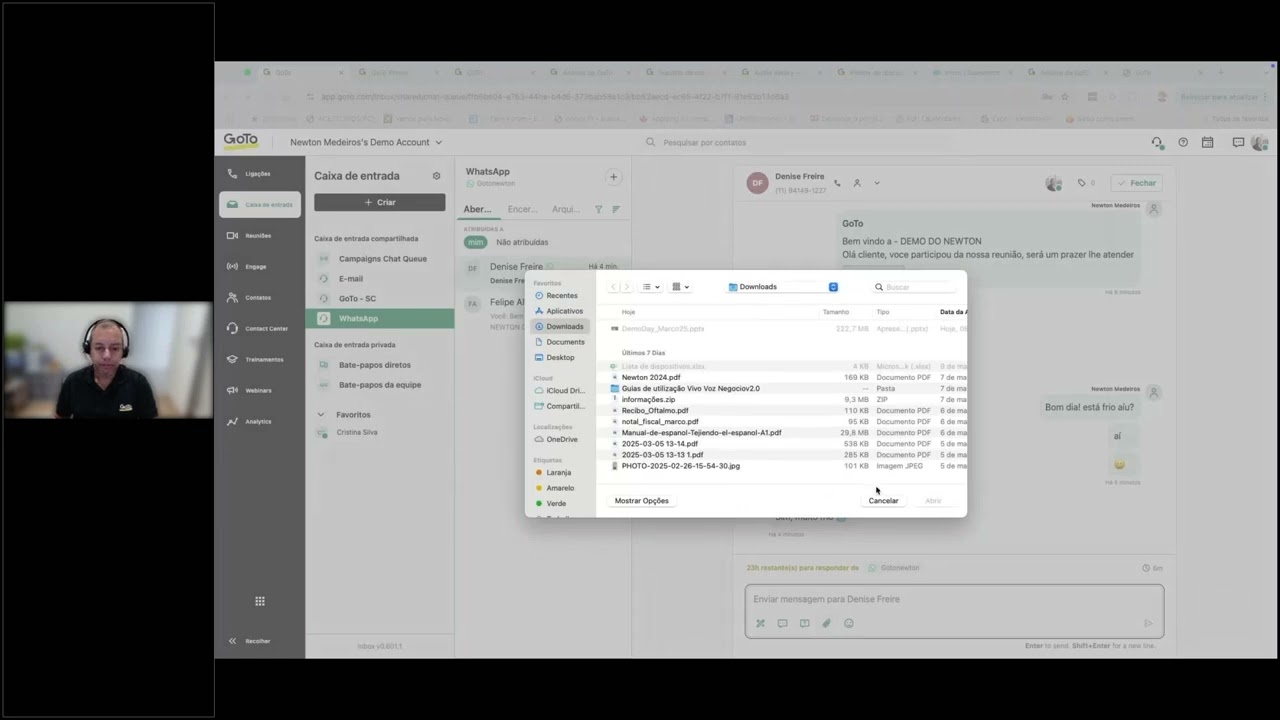
Task: Open the GoTo apps grid launcher
Action: coord(260,601)
